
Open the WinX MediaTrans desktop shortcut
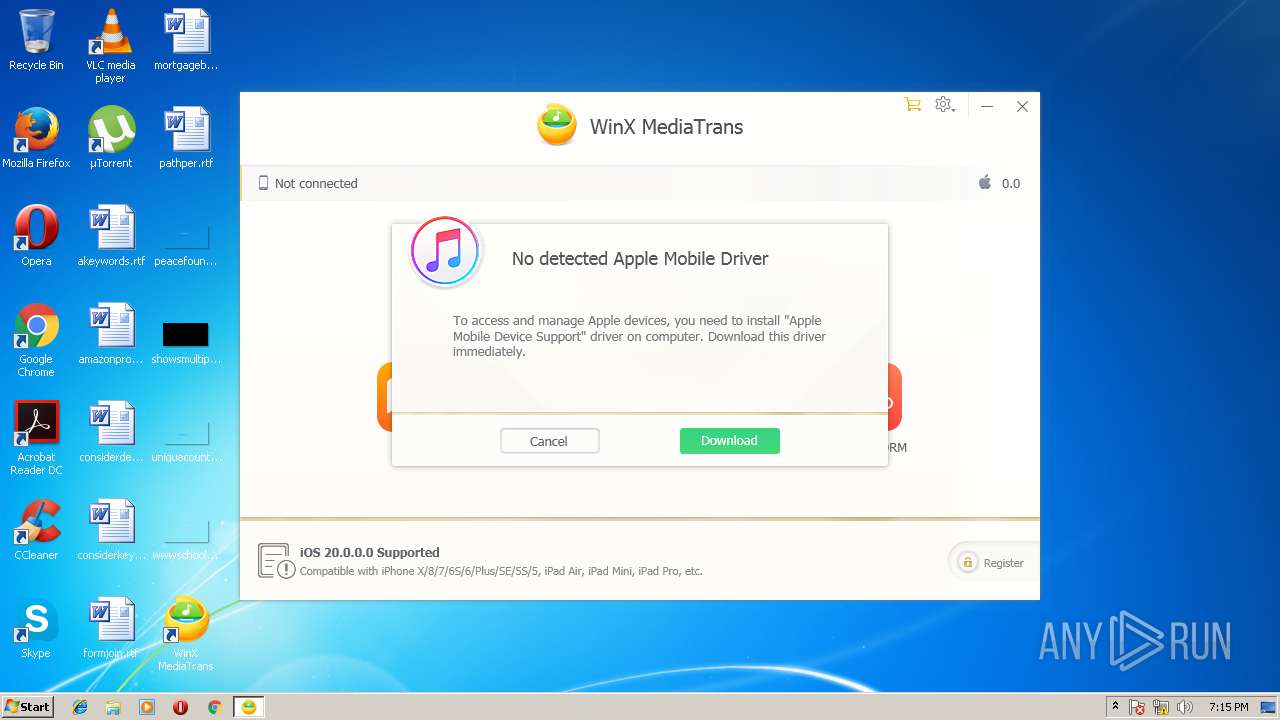[186, 634]
